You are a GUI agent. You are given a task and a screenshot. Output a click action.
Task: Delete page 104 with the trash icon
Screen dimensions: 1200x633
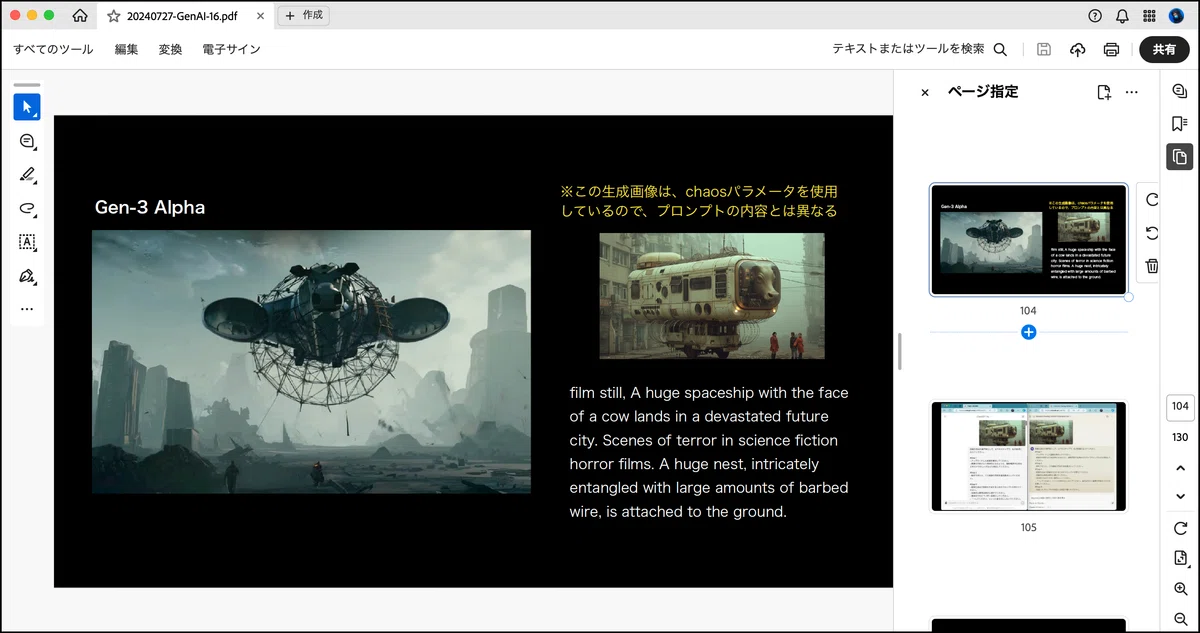pos(1152,265)
